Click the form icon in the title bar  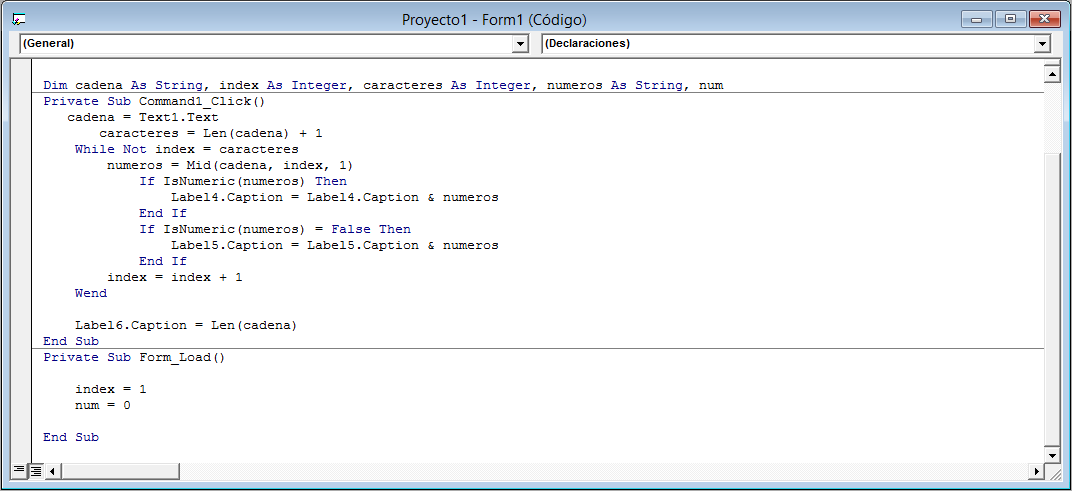tap(19, 19)
